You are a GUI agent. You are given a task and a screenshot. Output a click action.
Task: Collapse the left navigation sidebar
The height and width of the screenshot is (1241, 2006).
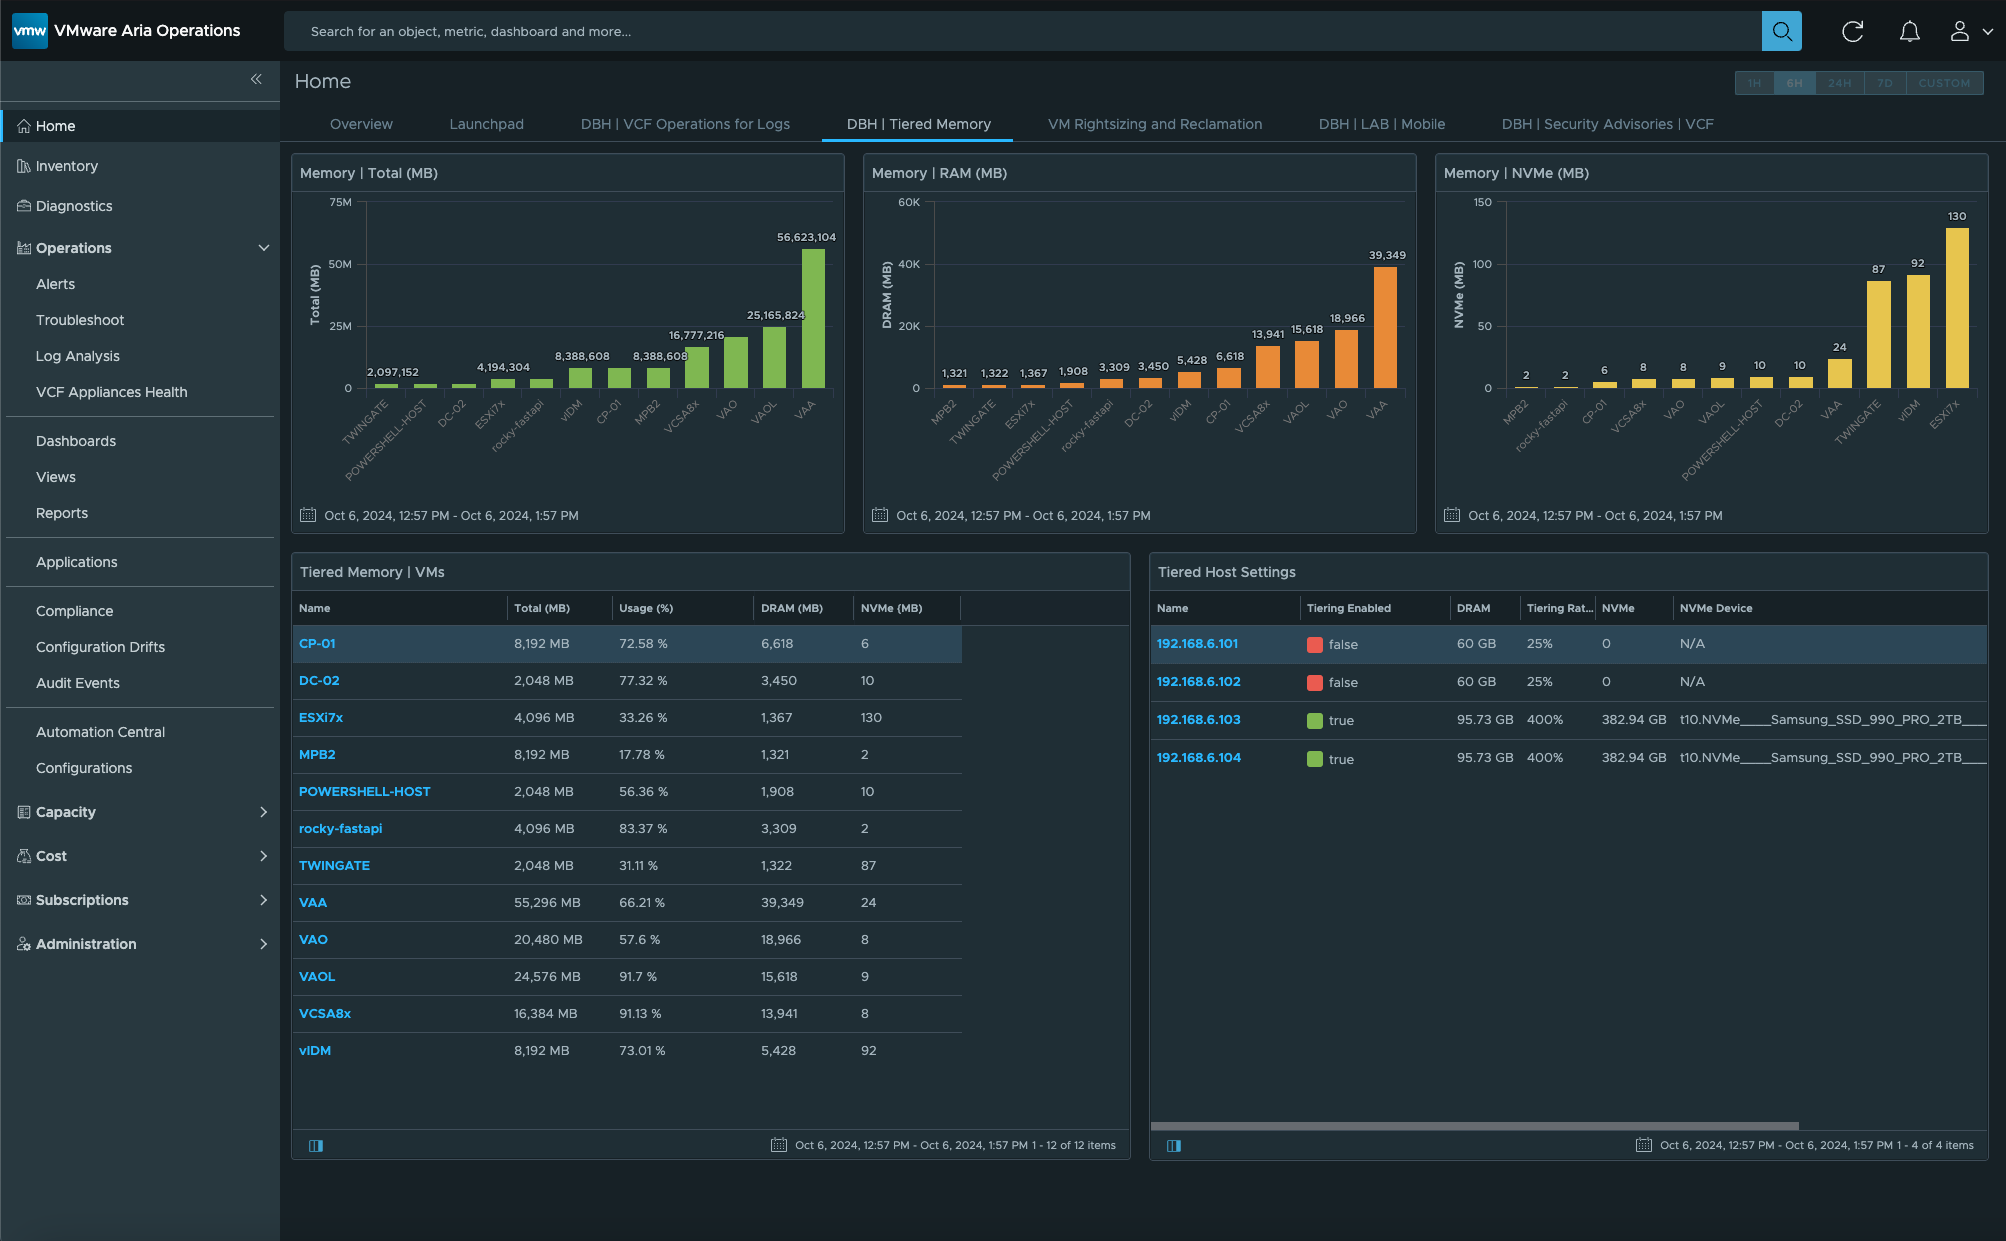click(x=256, y=79)
